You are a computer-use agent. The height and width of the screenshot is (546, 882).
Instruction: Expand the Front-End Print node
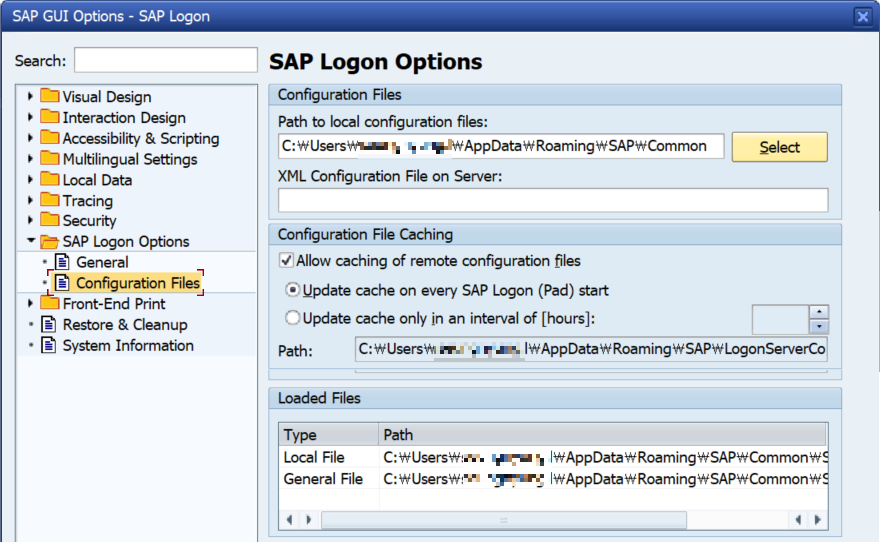coord(30,304)
